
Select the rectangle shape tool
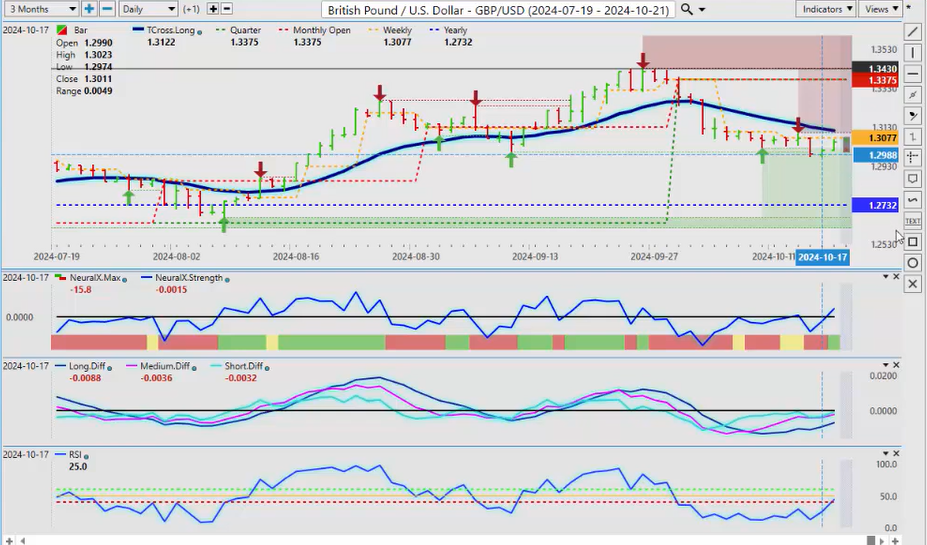coord(913,241)
